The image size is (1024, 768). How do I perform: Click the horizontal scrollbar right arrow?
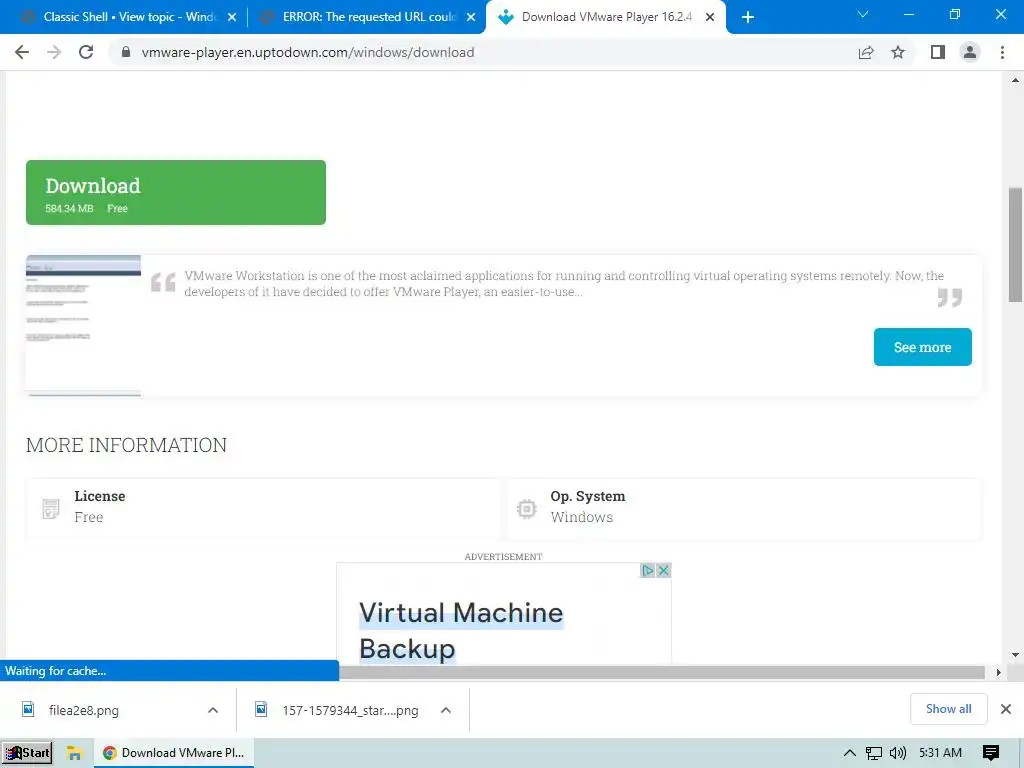[x=998, y=672]
